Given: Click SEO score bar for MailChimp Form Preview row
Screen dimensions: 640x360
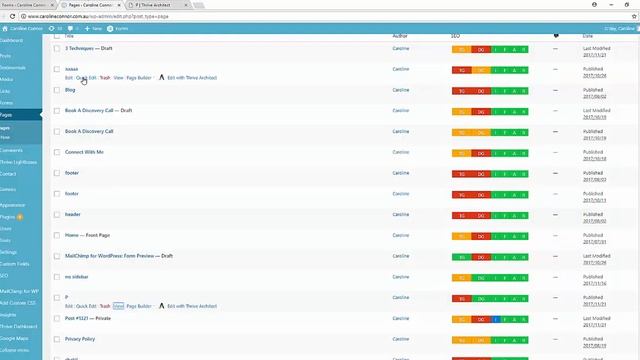Looking at the screenshot, I should coord(490,257).
